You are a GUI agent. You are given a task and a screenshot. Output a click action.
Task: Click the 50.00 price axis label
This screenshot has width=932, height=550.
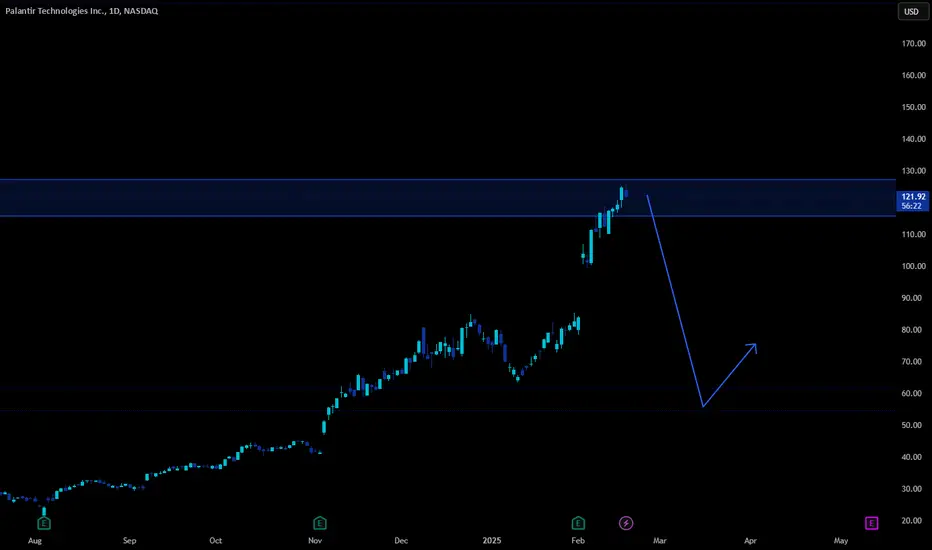click(912, 425)
